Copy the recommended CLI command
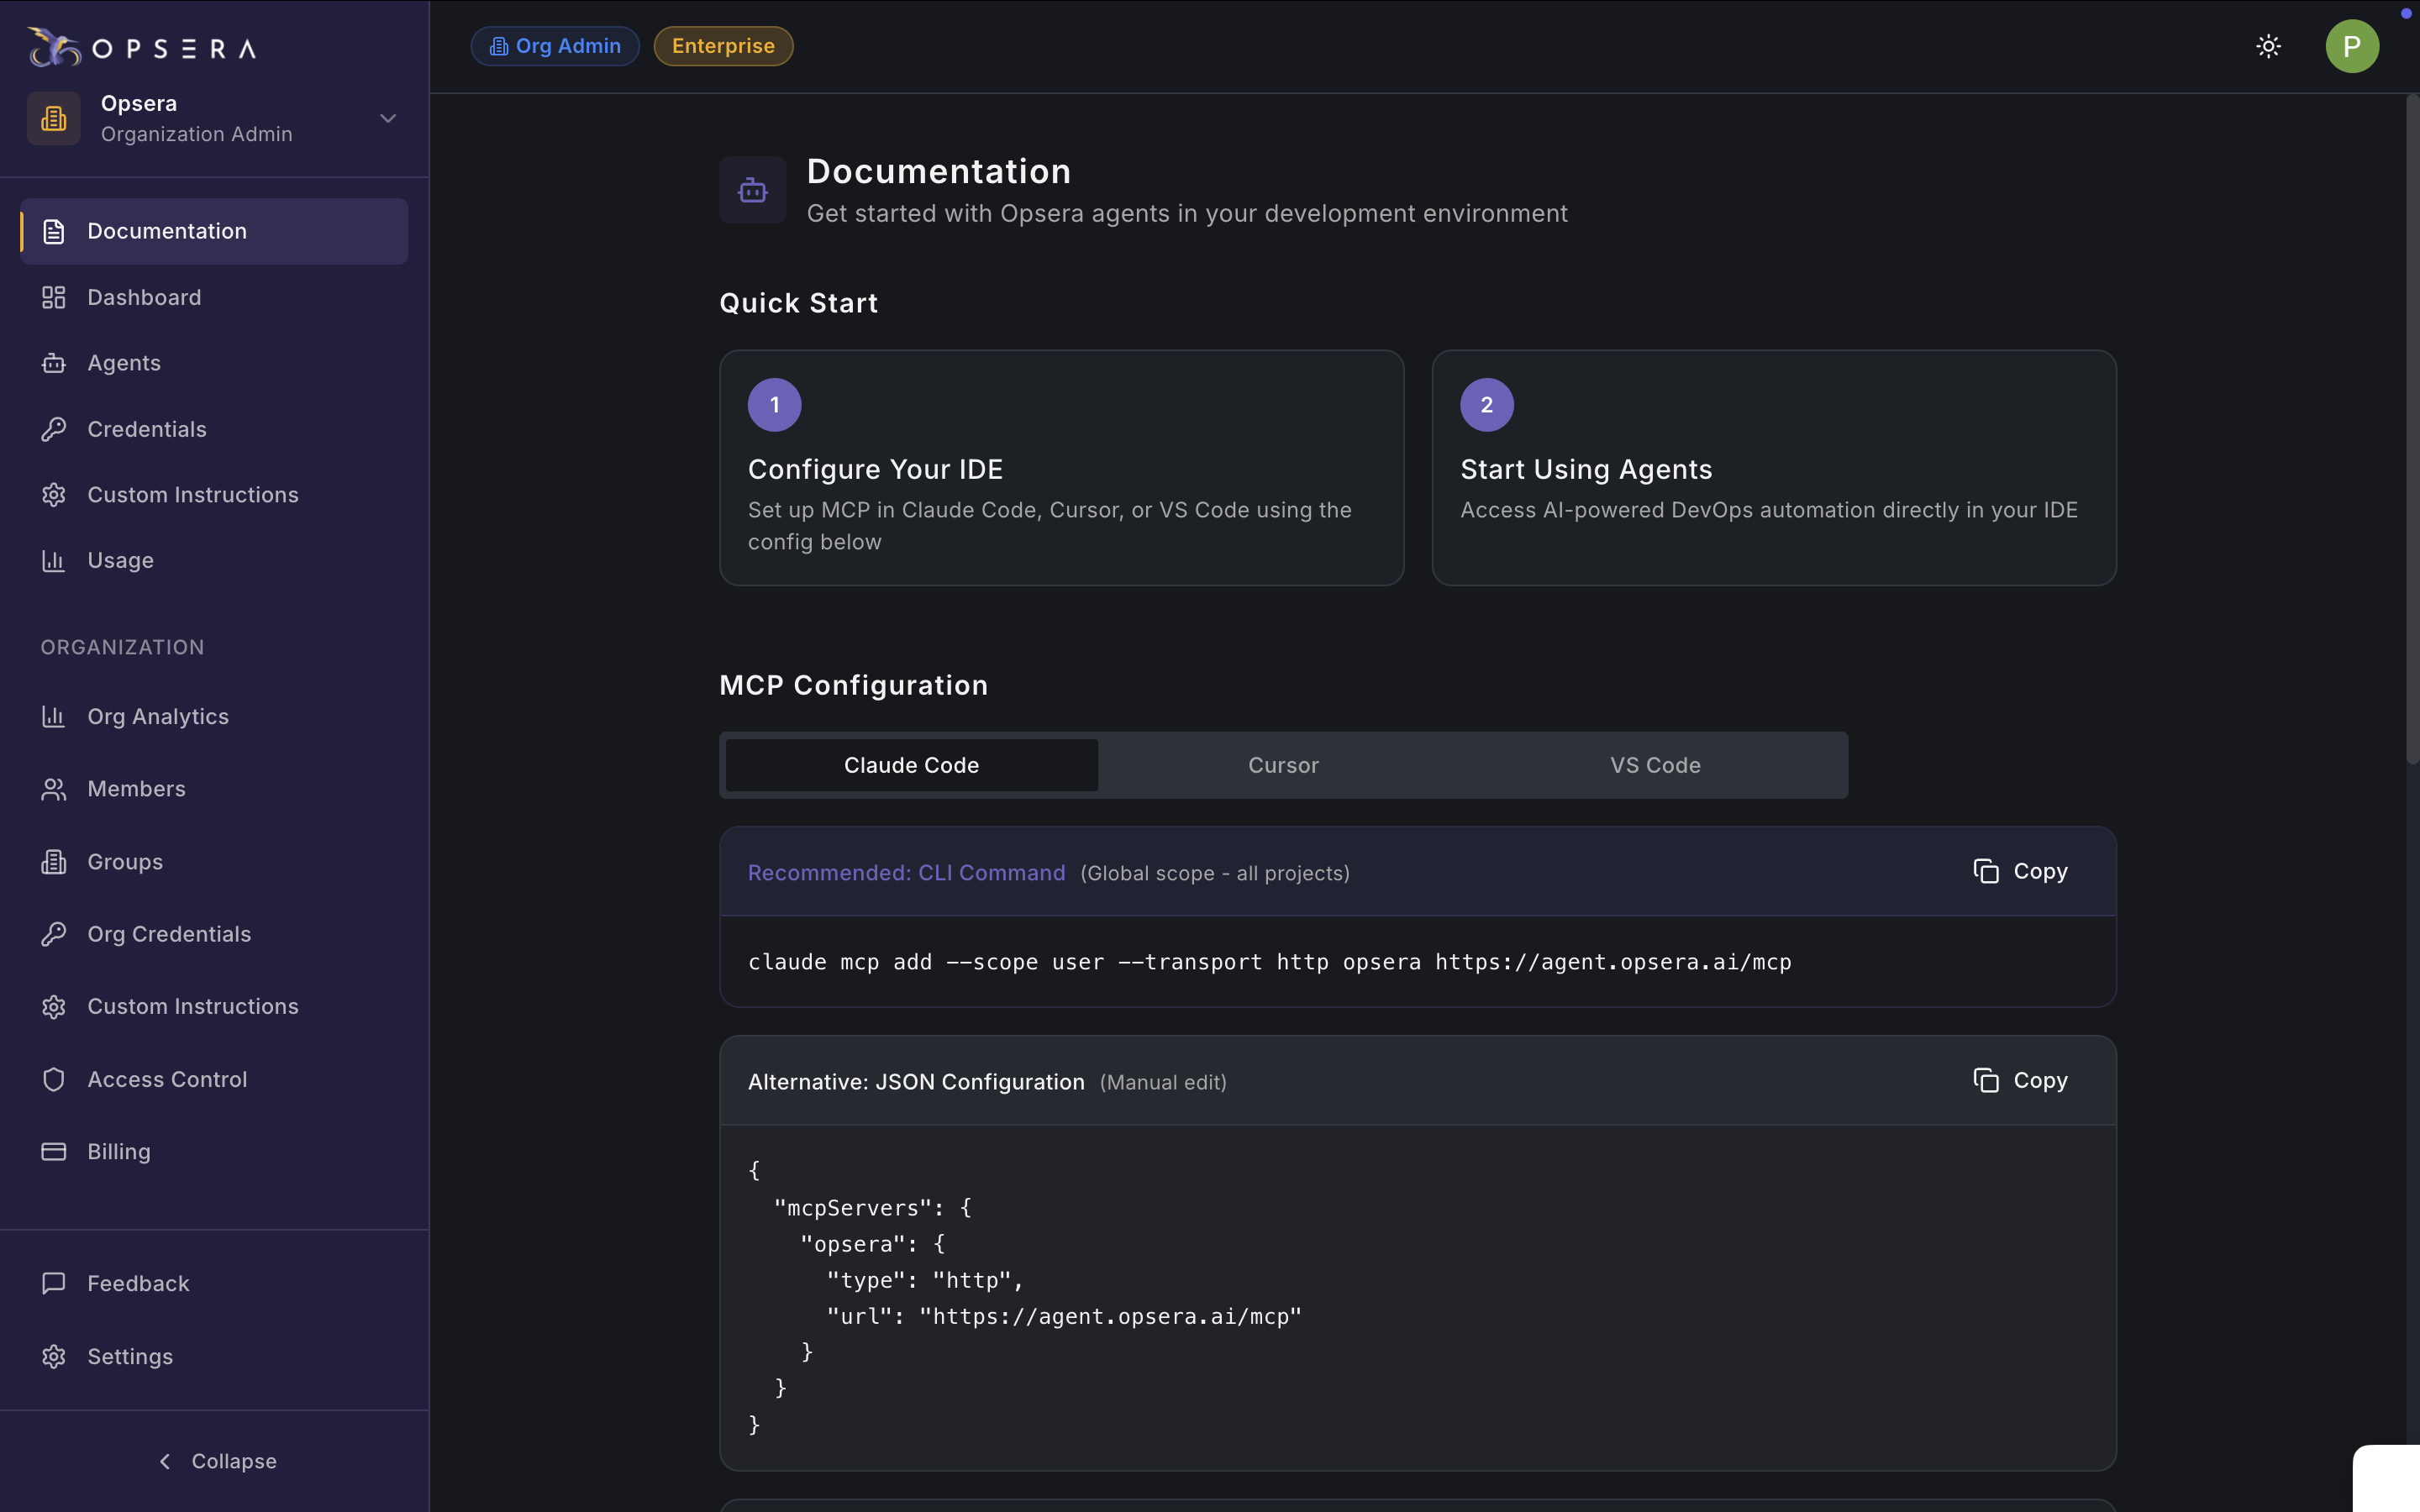The image size is (2420, 1512). point(2021,871)
